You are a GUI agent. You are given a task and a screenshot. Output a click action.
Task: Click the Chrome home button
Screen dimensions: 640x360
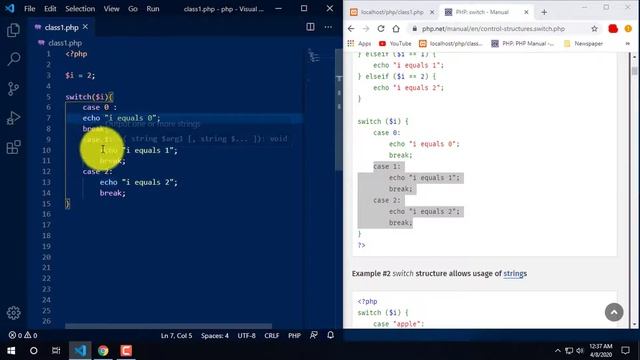pos(396,29)
